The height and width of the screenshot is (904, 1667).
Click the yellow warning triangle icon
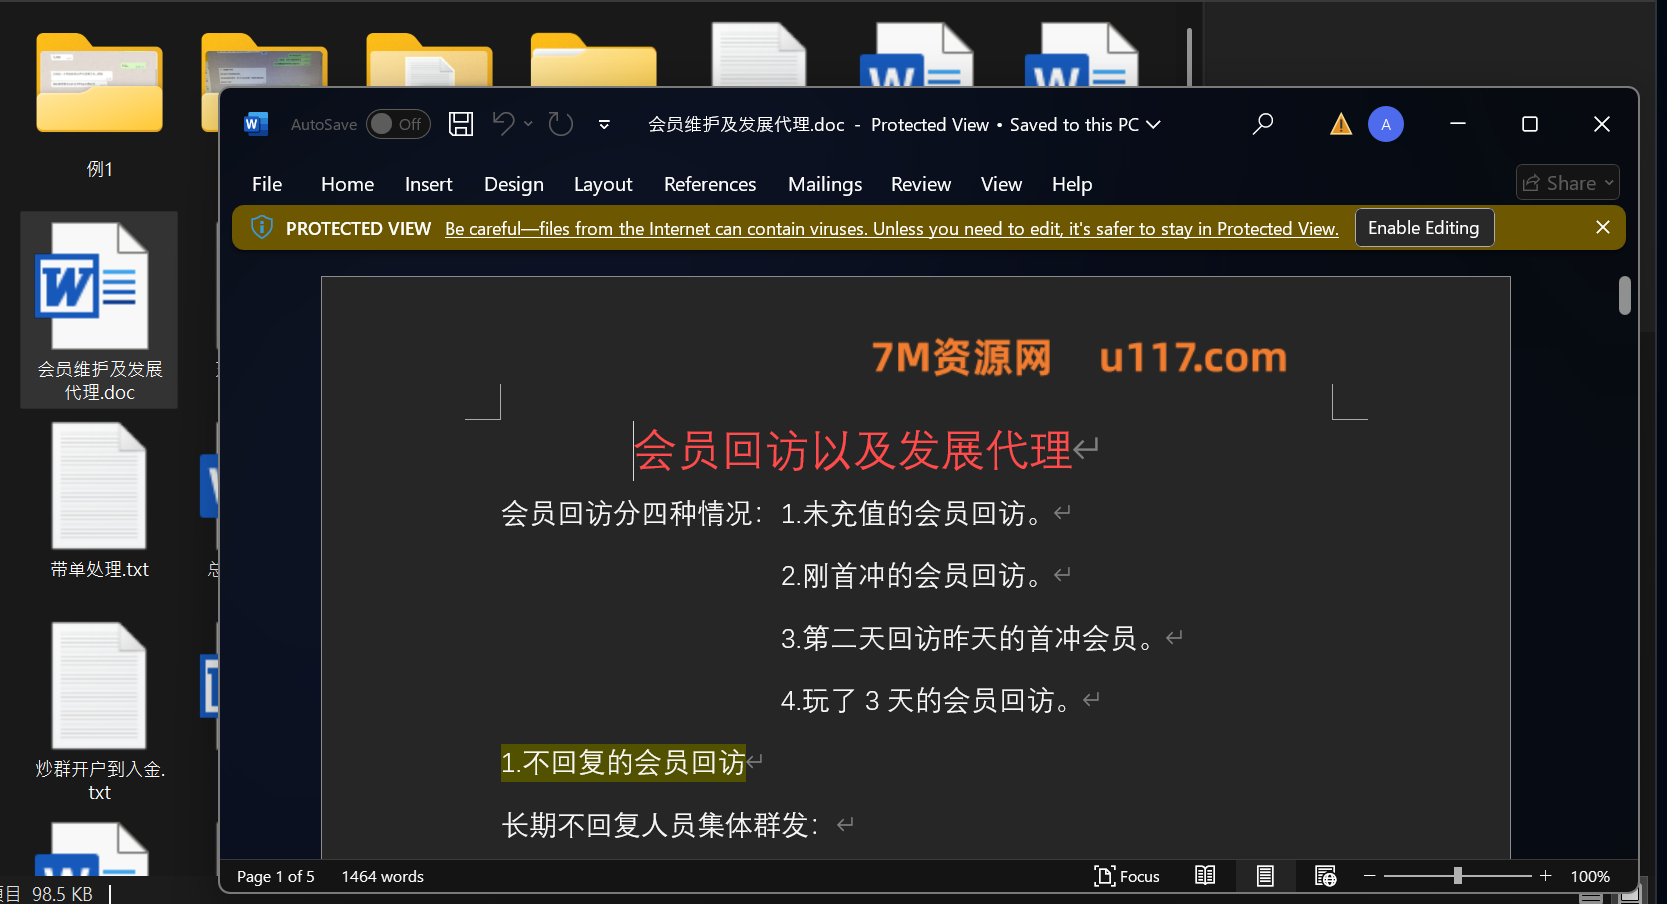(x=1341, y=124)
